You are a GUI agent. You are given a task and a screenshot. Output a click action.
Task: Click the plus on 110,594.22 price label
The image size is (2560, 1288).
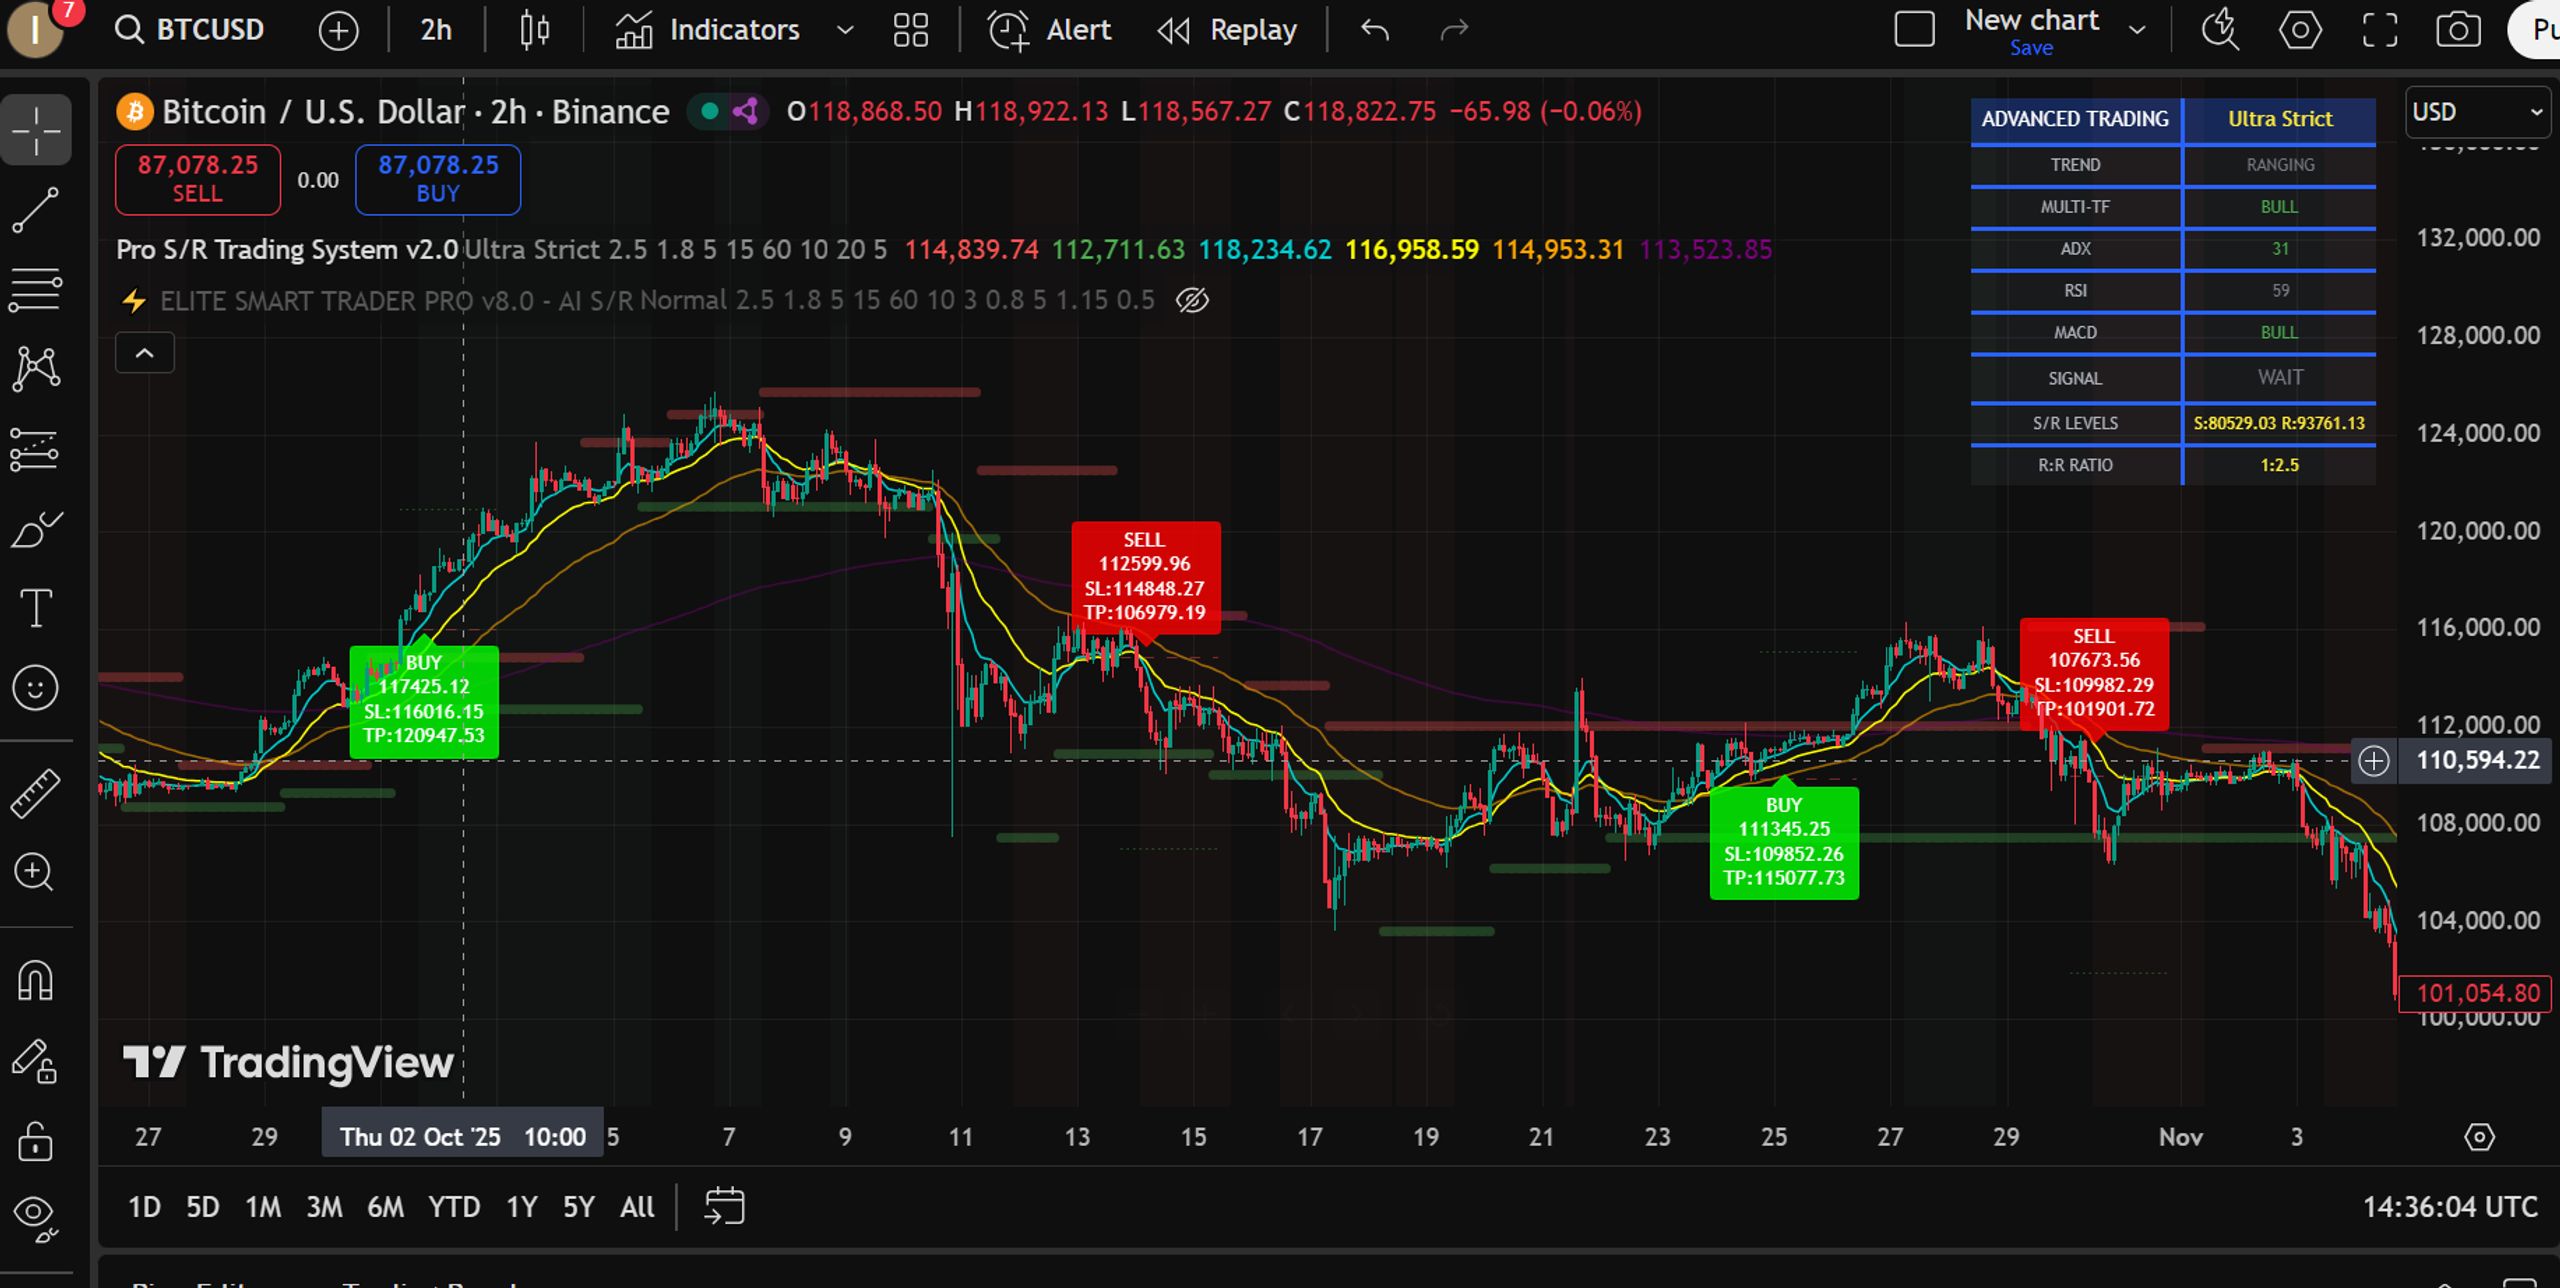coord(2373,761)
